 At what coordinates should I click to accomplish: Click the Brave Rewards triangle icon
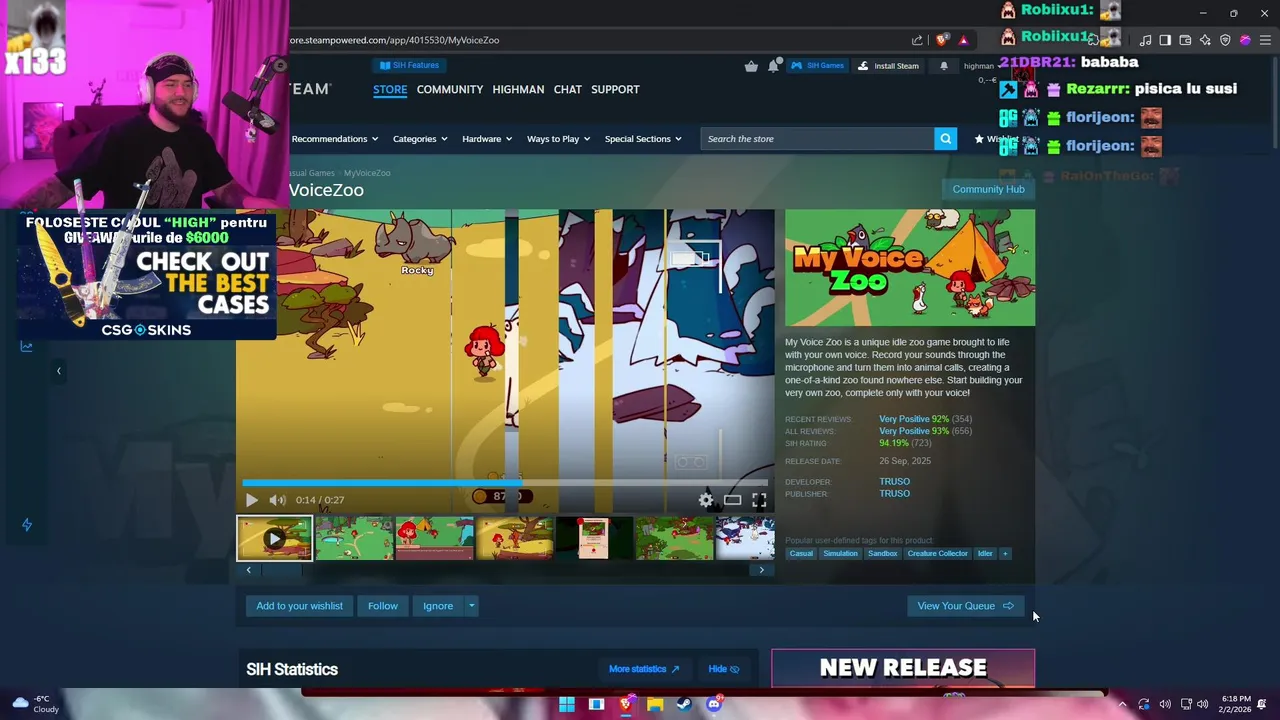tap(963, 40)
